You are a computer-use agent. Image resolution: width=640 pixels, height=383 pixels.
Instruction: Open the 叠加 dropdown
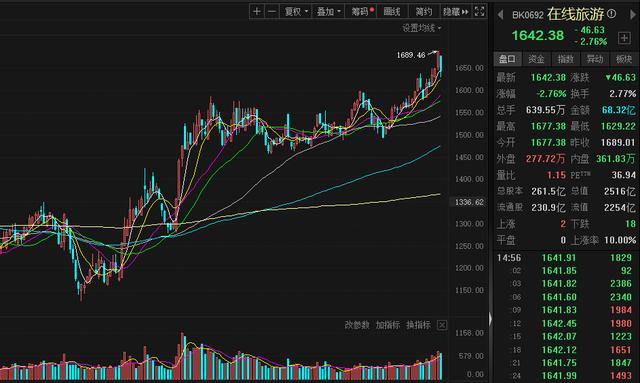coord(329,11)
